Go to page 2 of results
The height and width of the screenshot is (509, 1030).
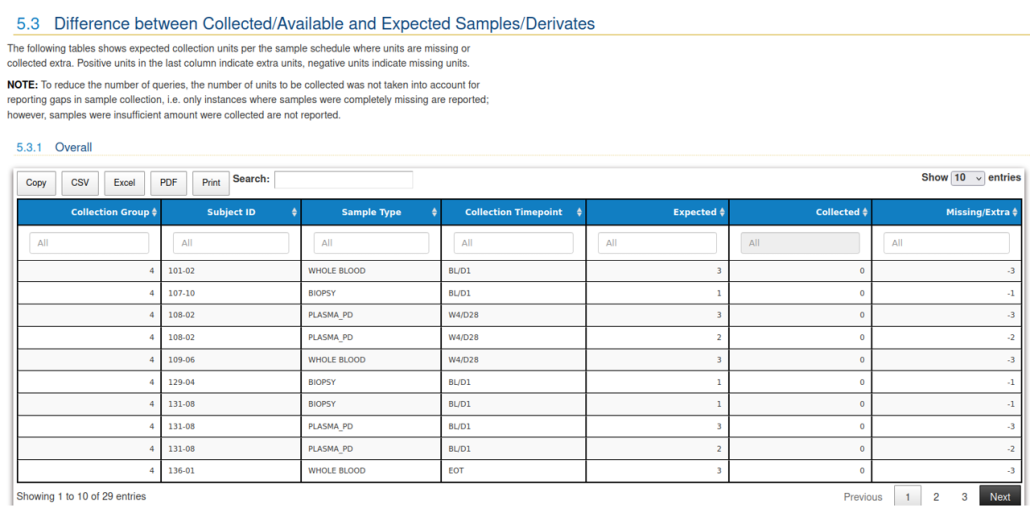(936, 497)
